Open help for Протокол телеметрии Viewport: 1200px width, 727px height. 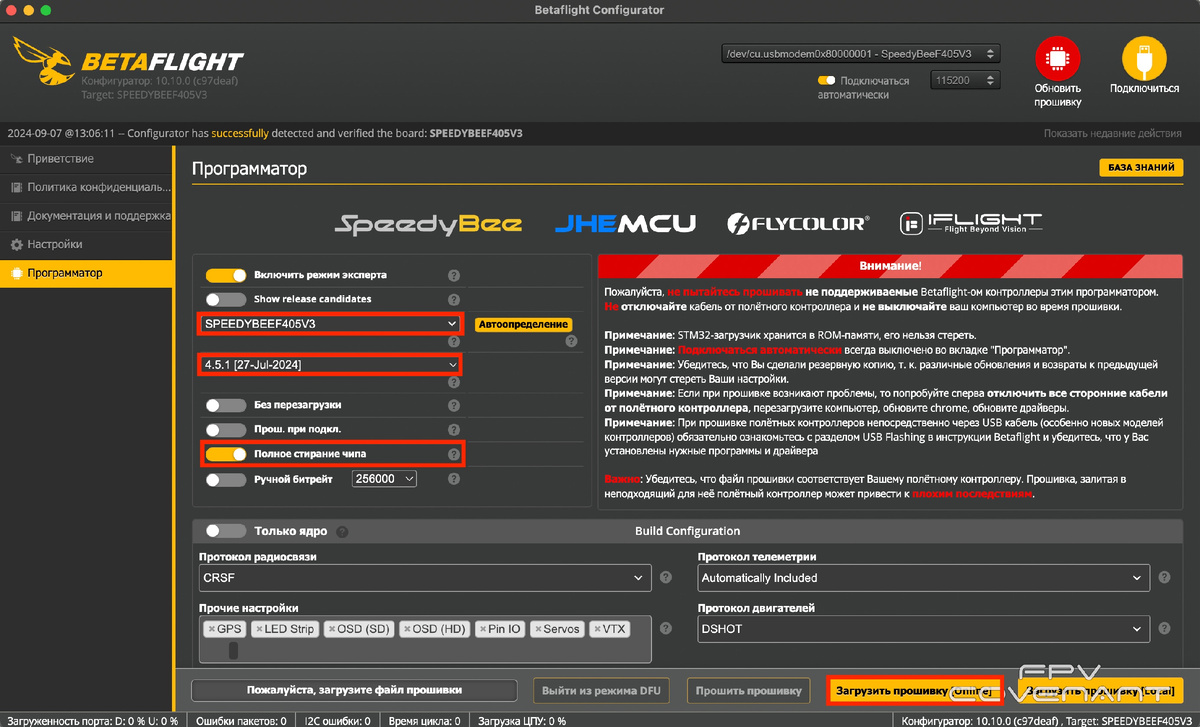[x=1163, y=577]
